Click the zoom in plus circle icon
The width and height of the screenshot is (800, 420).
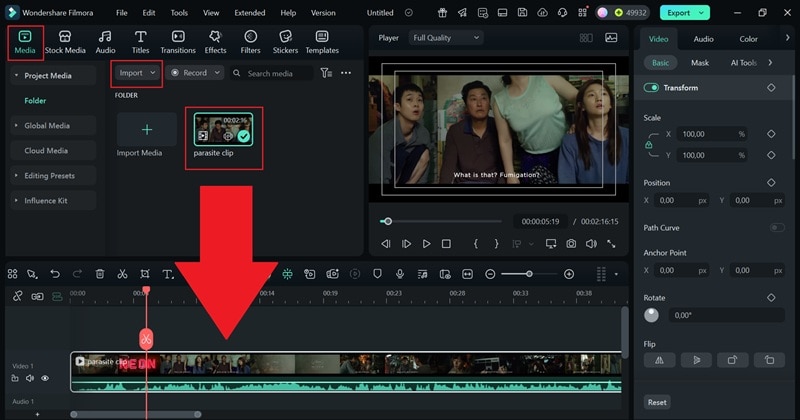[569, 274]
